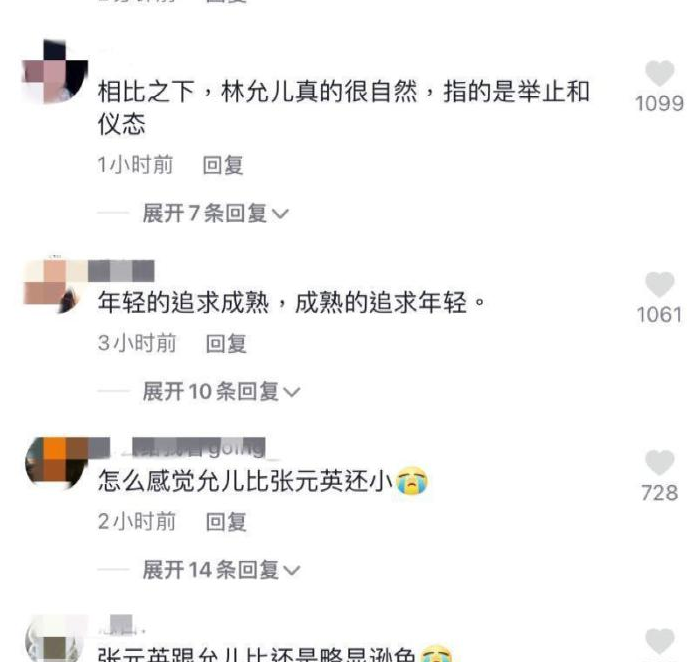
Task: Select the comment text 相比之下，林允儿真的很自然
Action: click(x=257, y=92)
